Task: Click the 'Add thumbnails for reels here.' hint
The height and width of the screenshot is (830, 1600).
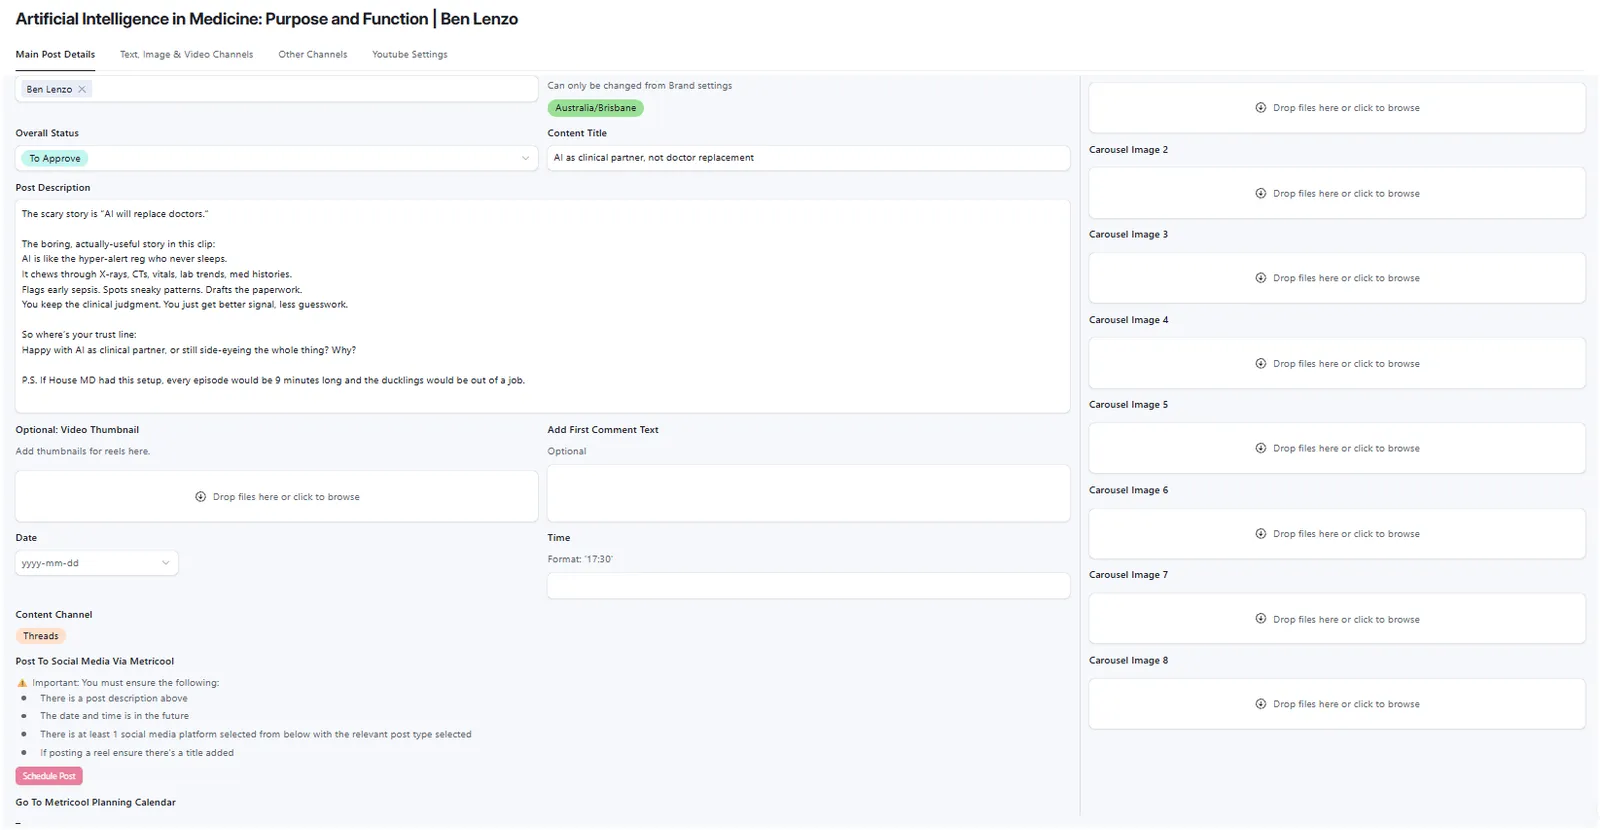Action: click(x=83, y=451)
